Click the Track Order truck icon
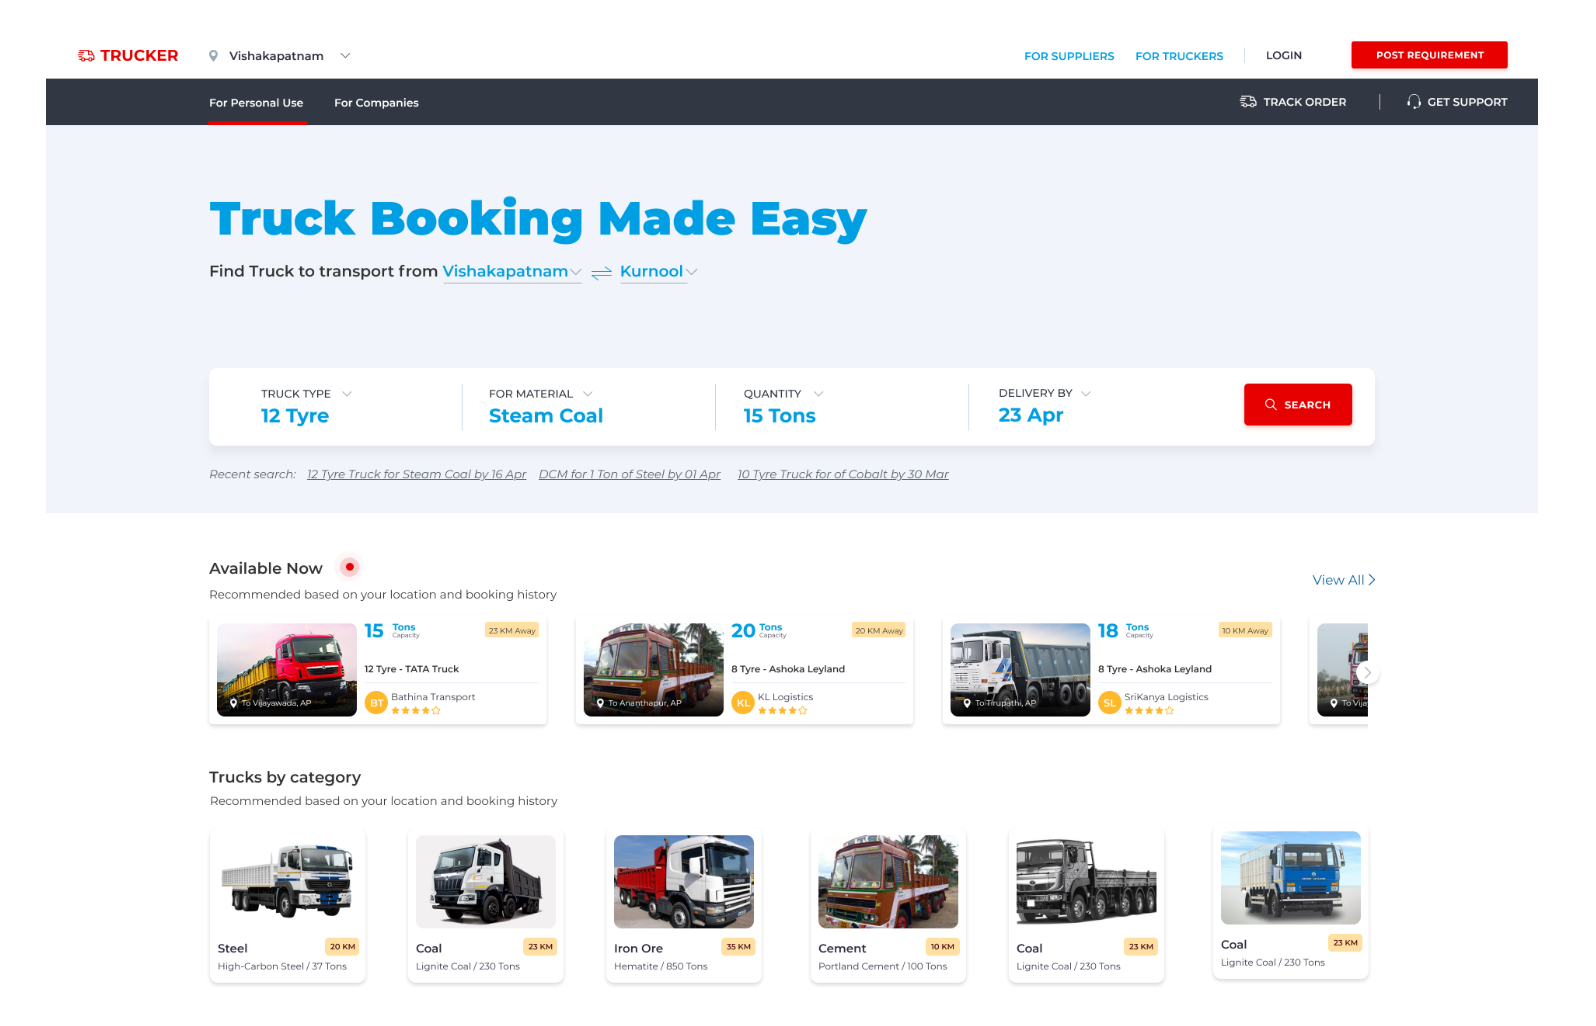Screen dimensions: 1596x1026 pyautogui.click(x=1248, y=102)
